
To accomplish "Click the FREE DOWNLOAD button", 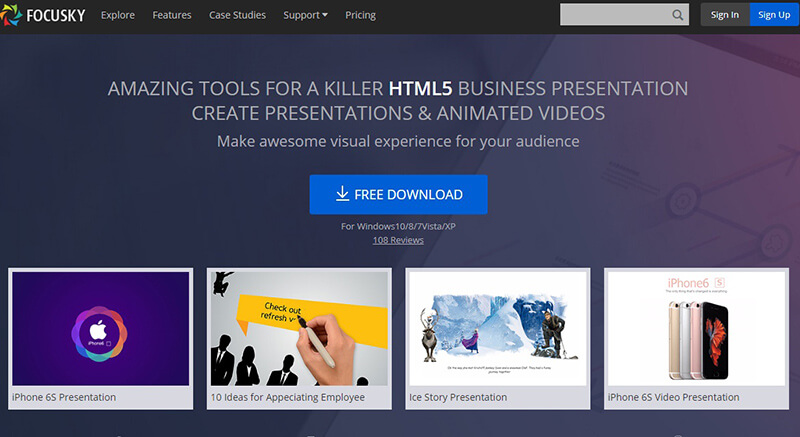I will (398, 194).
